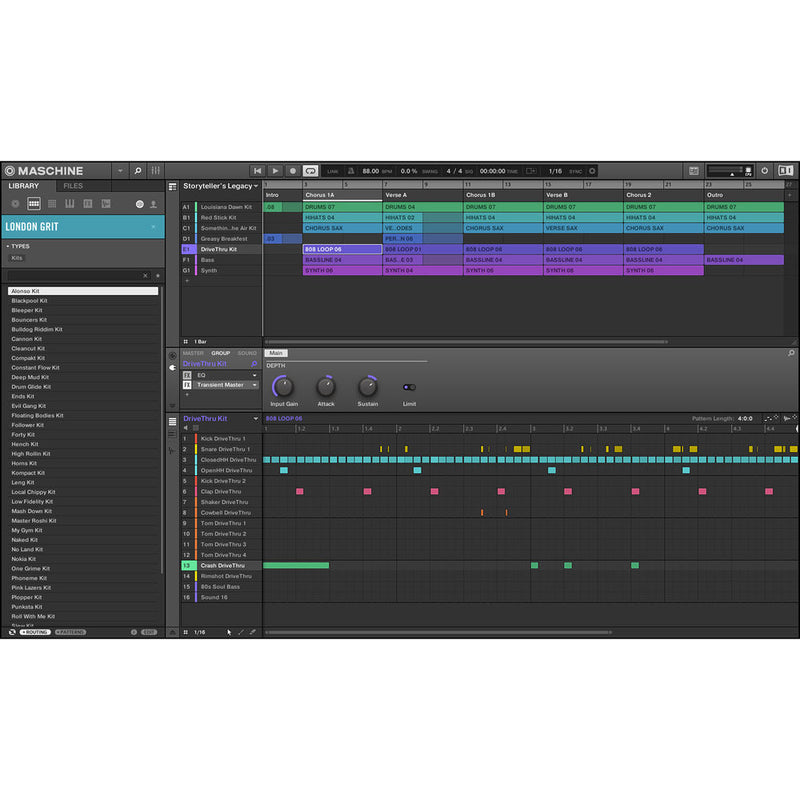The width and height of the screenshot is (800, 800).
Task: Click the record button in the transport bar
Action: [292, 170]
